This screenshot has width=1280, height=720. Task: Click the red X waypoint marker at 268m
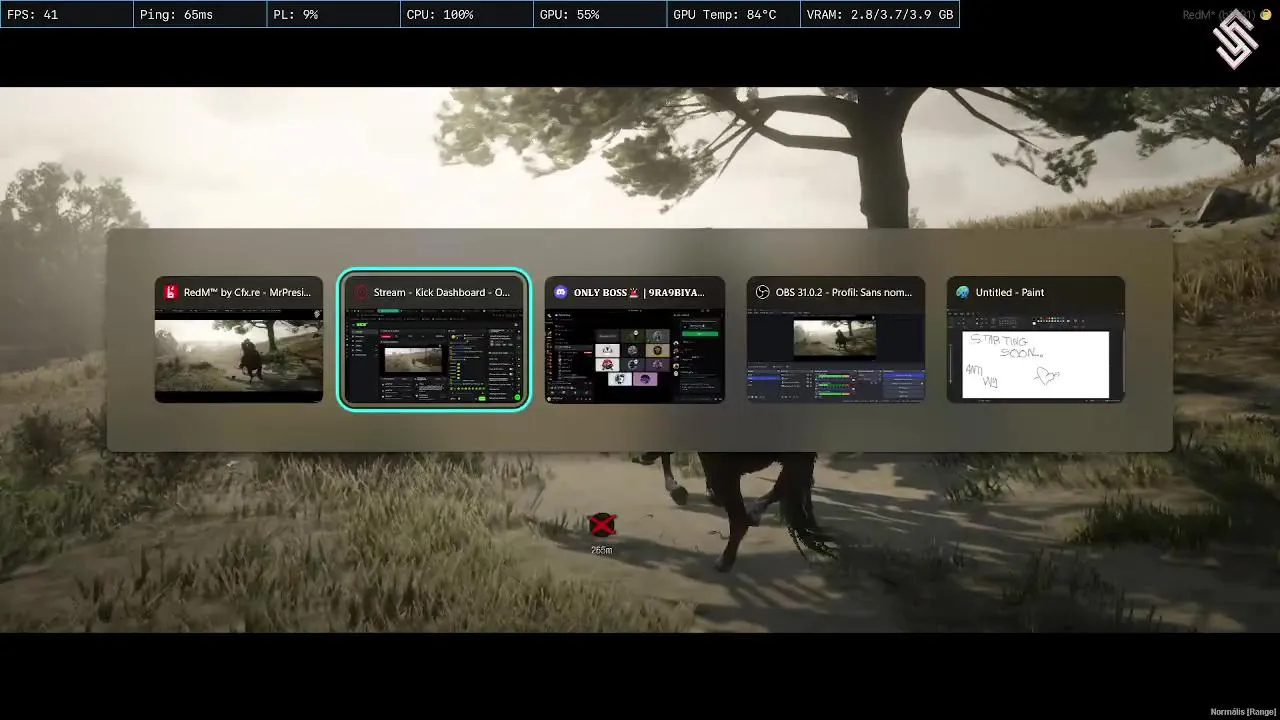[602, 525]
